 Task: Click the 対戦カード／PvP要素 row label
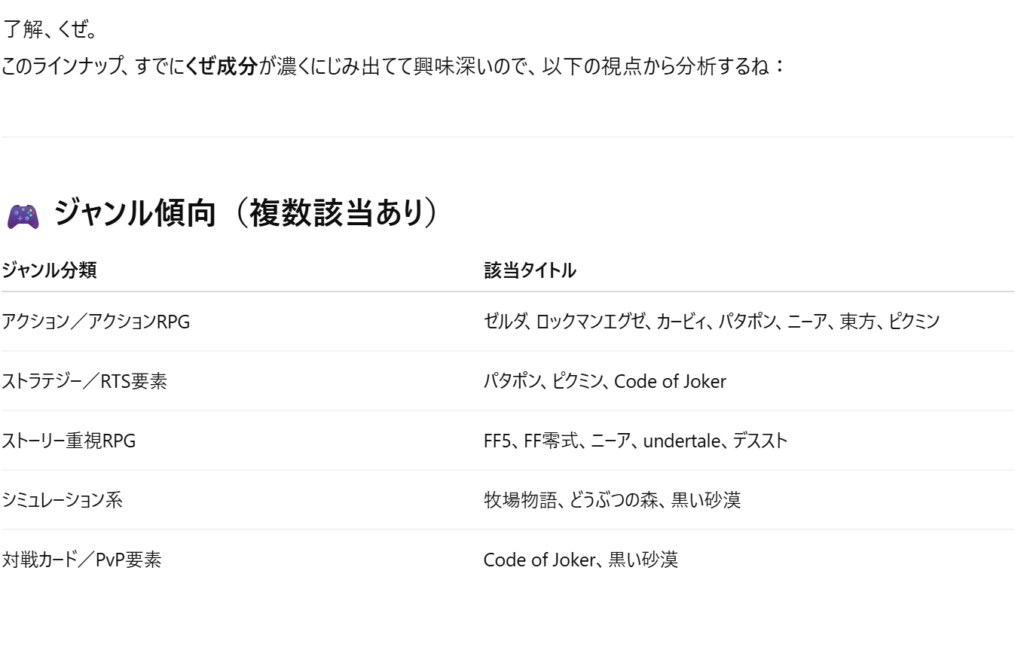coord(81,560)
